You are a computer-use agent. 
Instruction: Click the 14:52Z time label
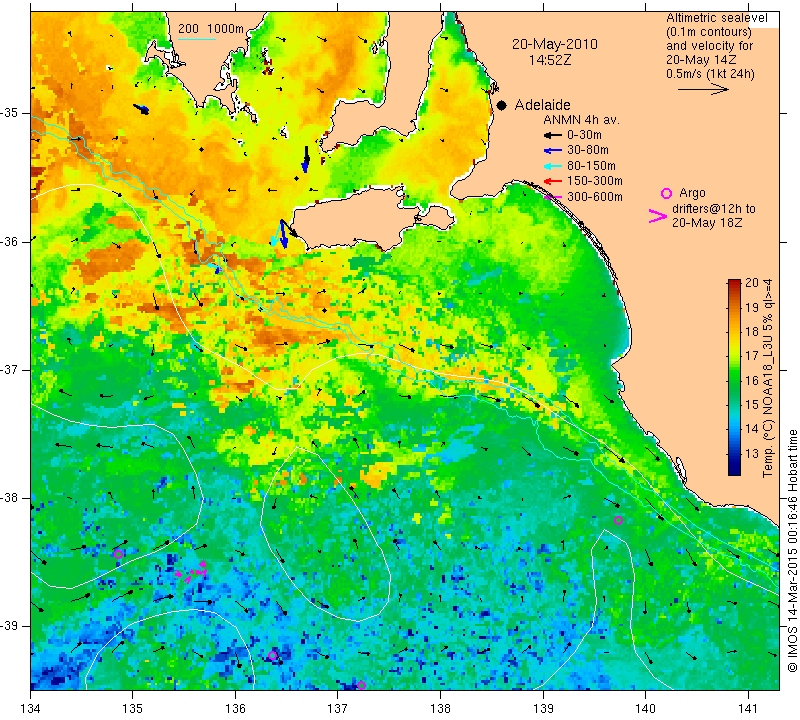tap(550, 60)
